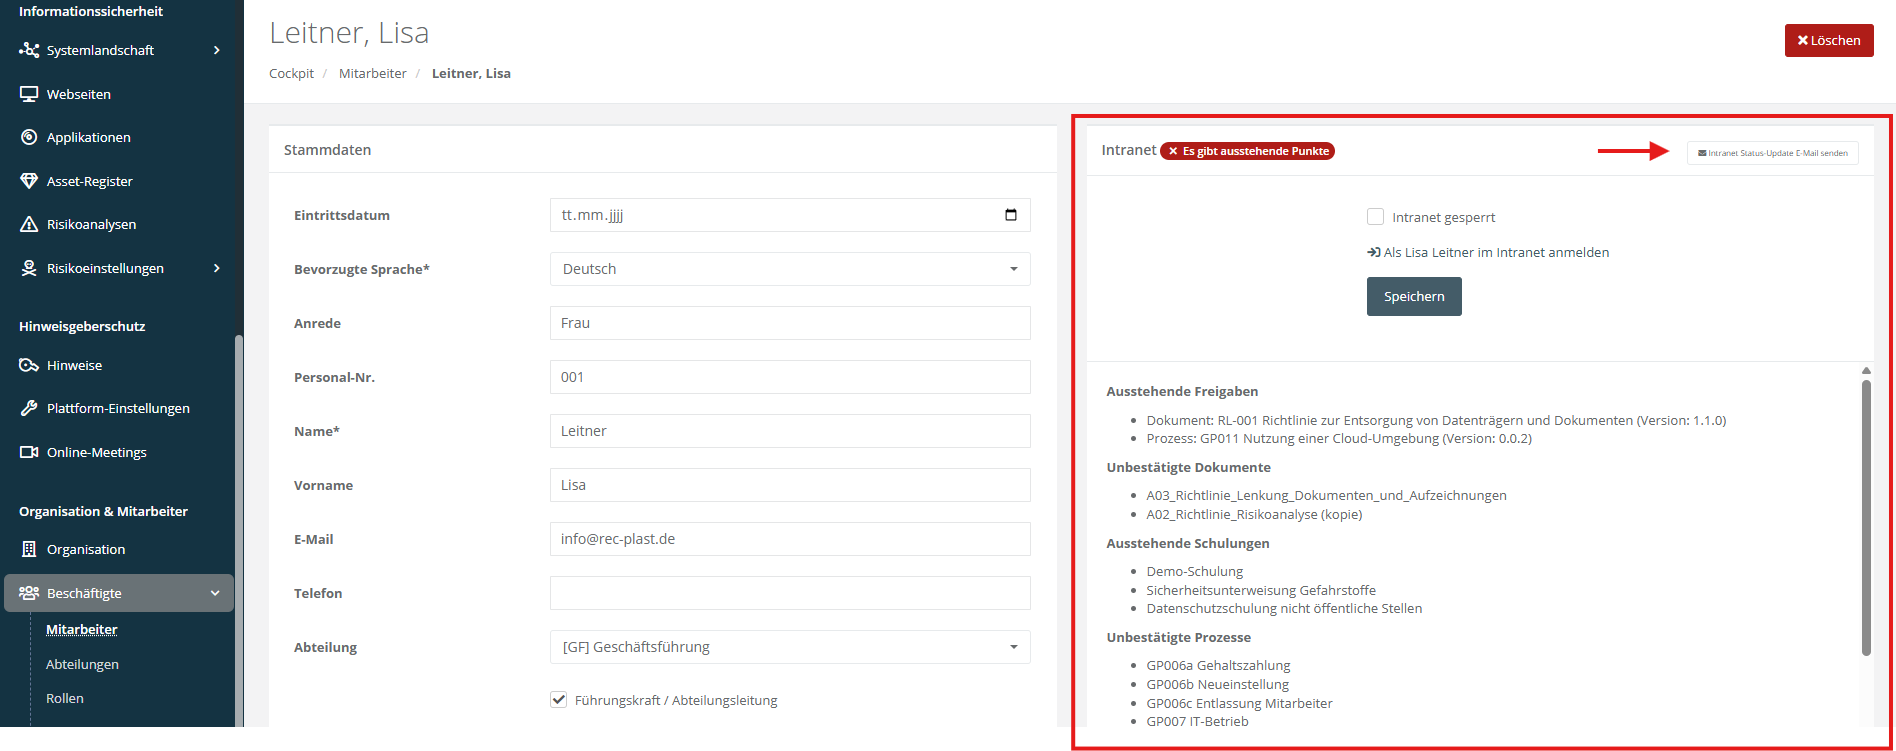Click the Asset-Register diamond icon
The height and width of the screenshot is (751, 1896).
click(x=29, y=181)
